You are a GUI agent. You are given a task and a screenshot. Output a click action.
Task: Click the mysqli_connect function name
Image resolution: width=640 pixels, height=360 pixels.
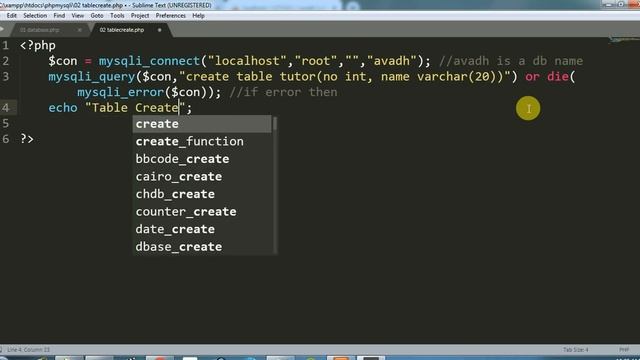pyautogui.click(x=149, y=61)
